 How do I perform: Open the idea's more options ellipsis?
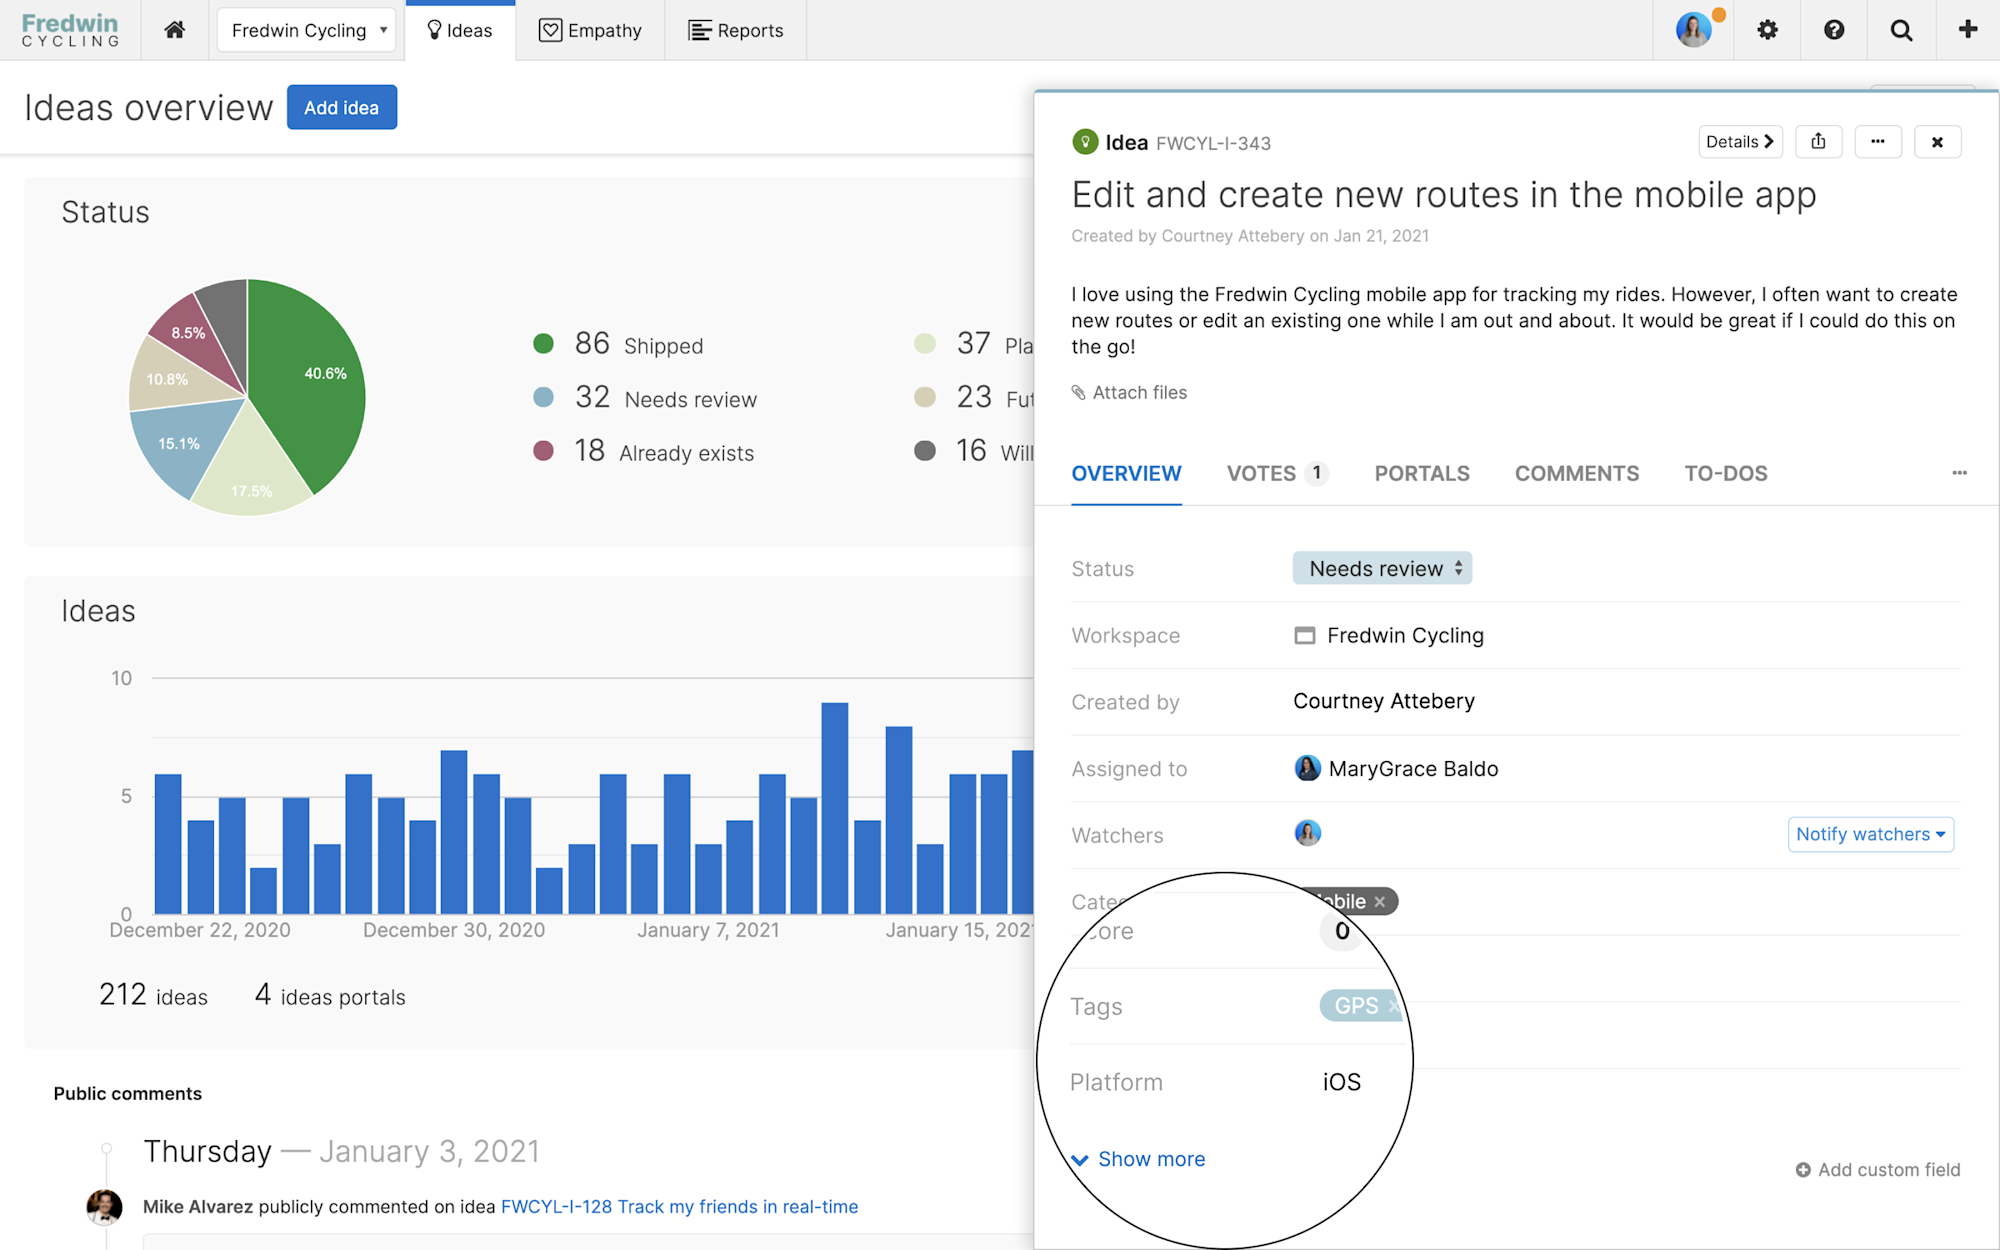[1877, 142]
